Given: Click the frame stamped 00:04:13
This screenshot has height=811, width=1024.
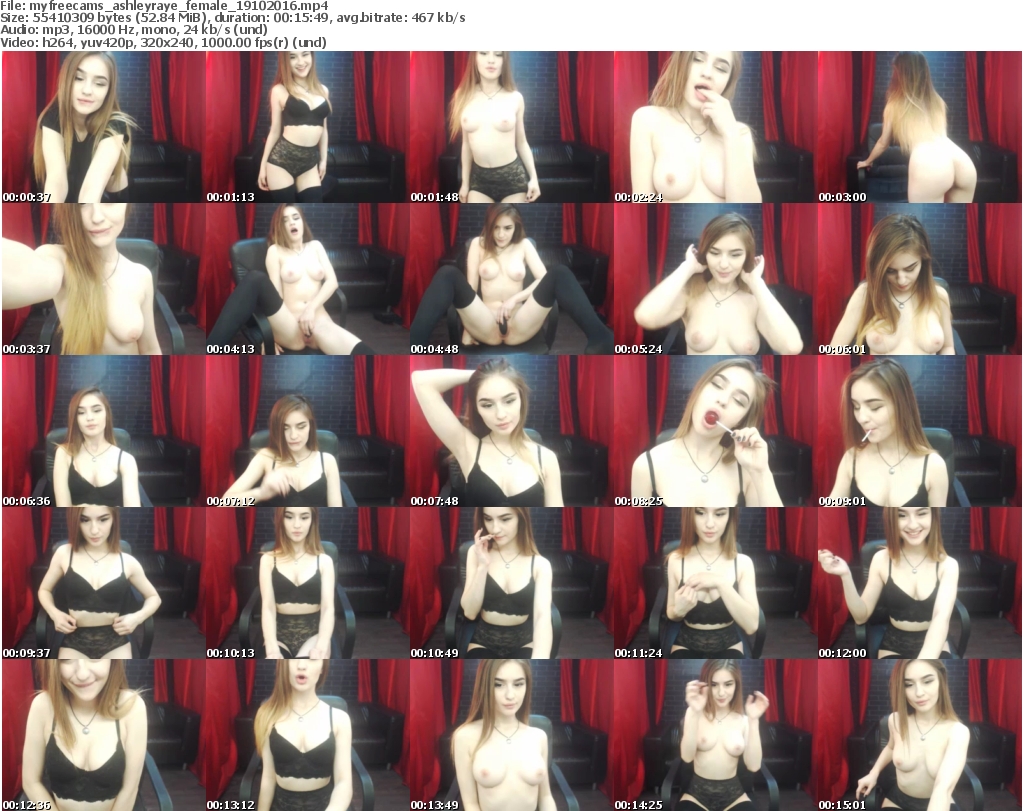Looking at the screenshot, I should (308, 279).
